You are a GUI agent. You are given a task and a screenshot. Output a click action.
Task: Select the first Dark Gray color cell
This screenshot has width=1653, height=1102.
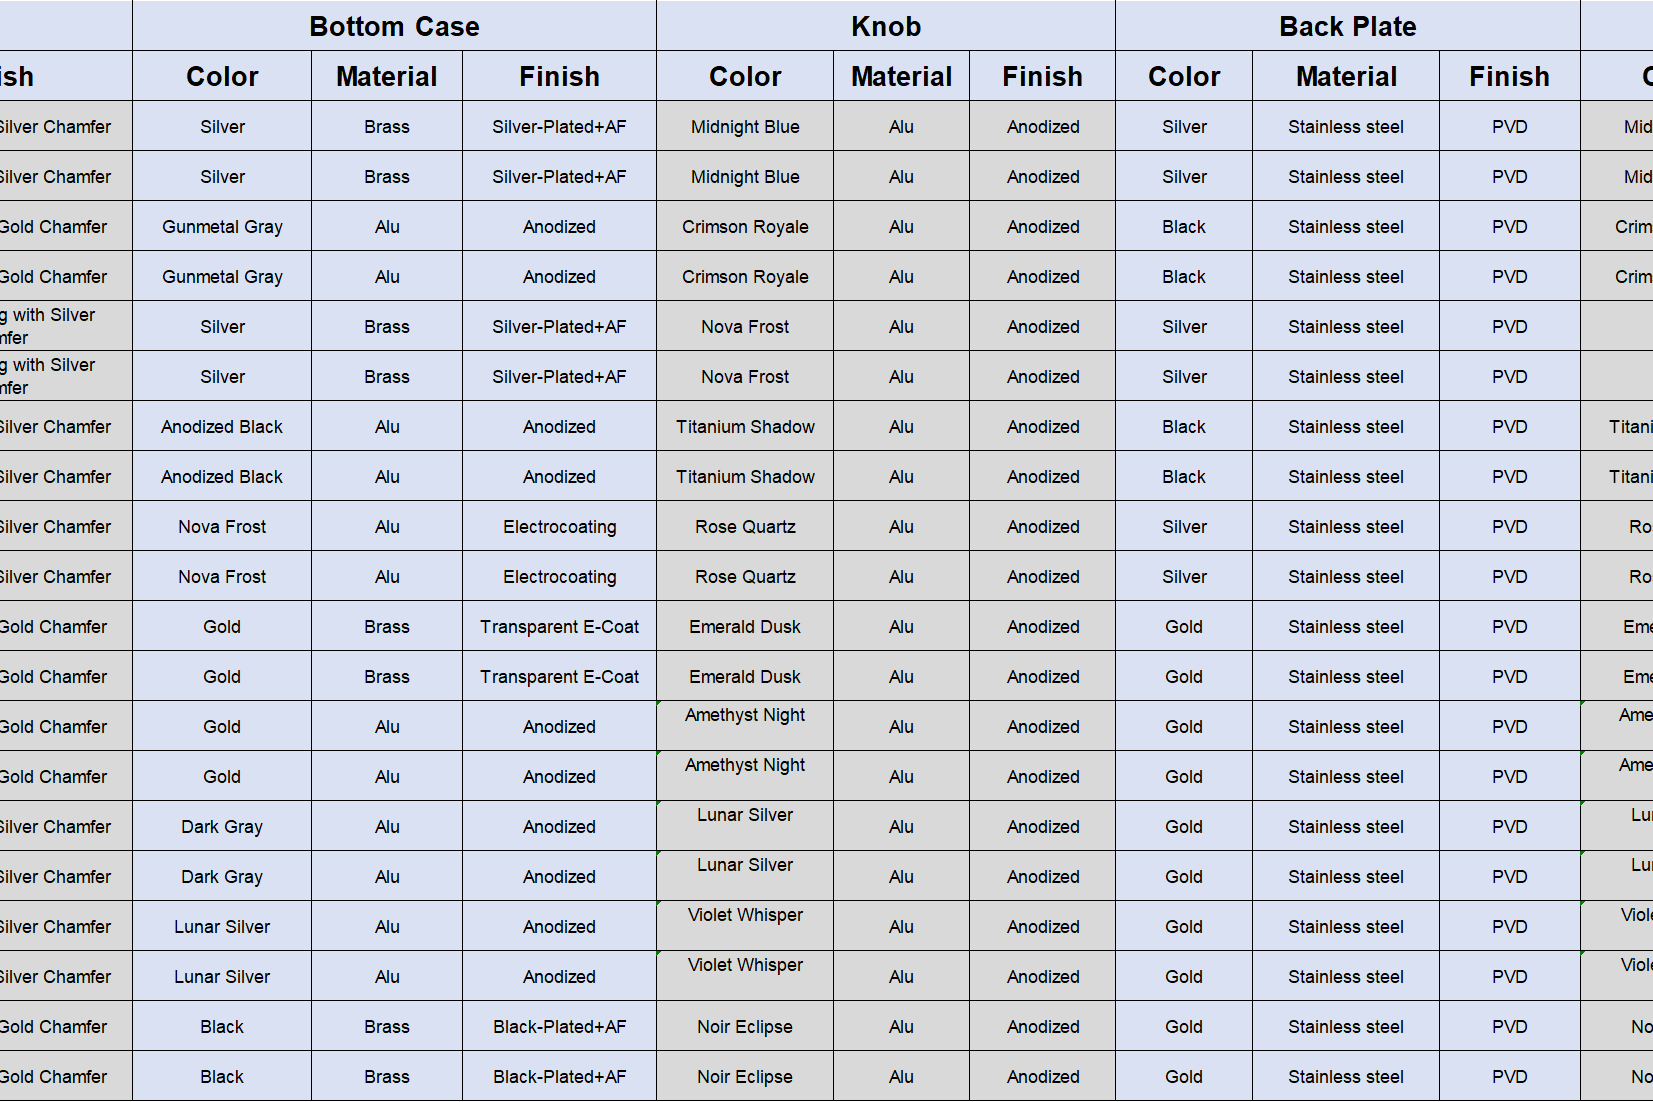click(222, 827)
